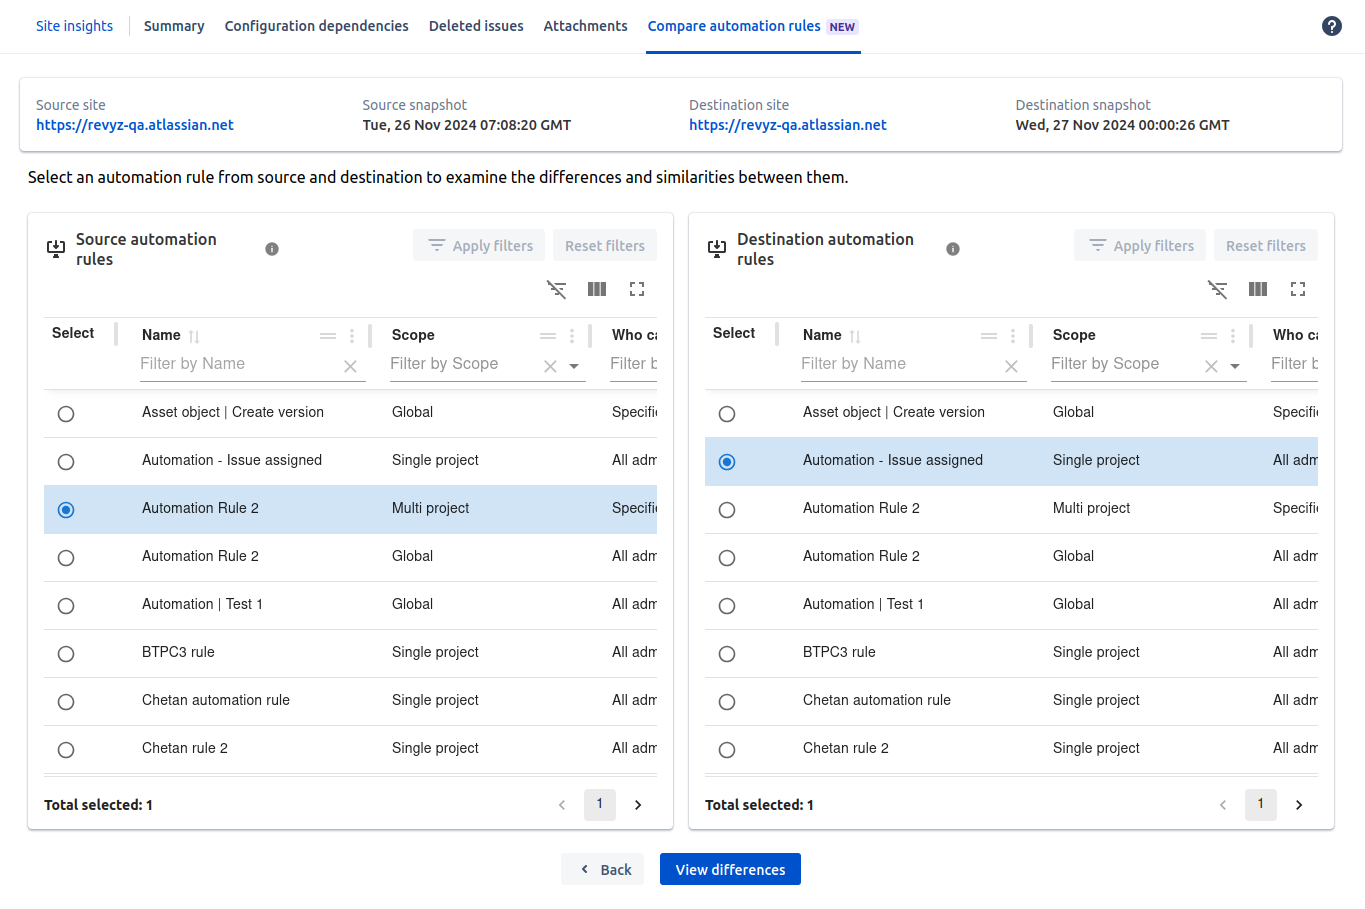The width and height of the screenshot is (1365, 909).
Task: Click source Chetan rule 2 name cell
Action: (x=185, y=748)
